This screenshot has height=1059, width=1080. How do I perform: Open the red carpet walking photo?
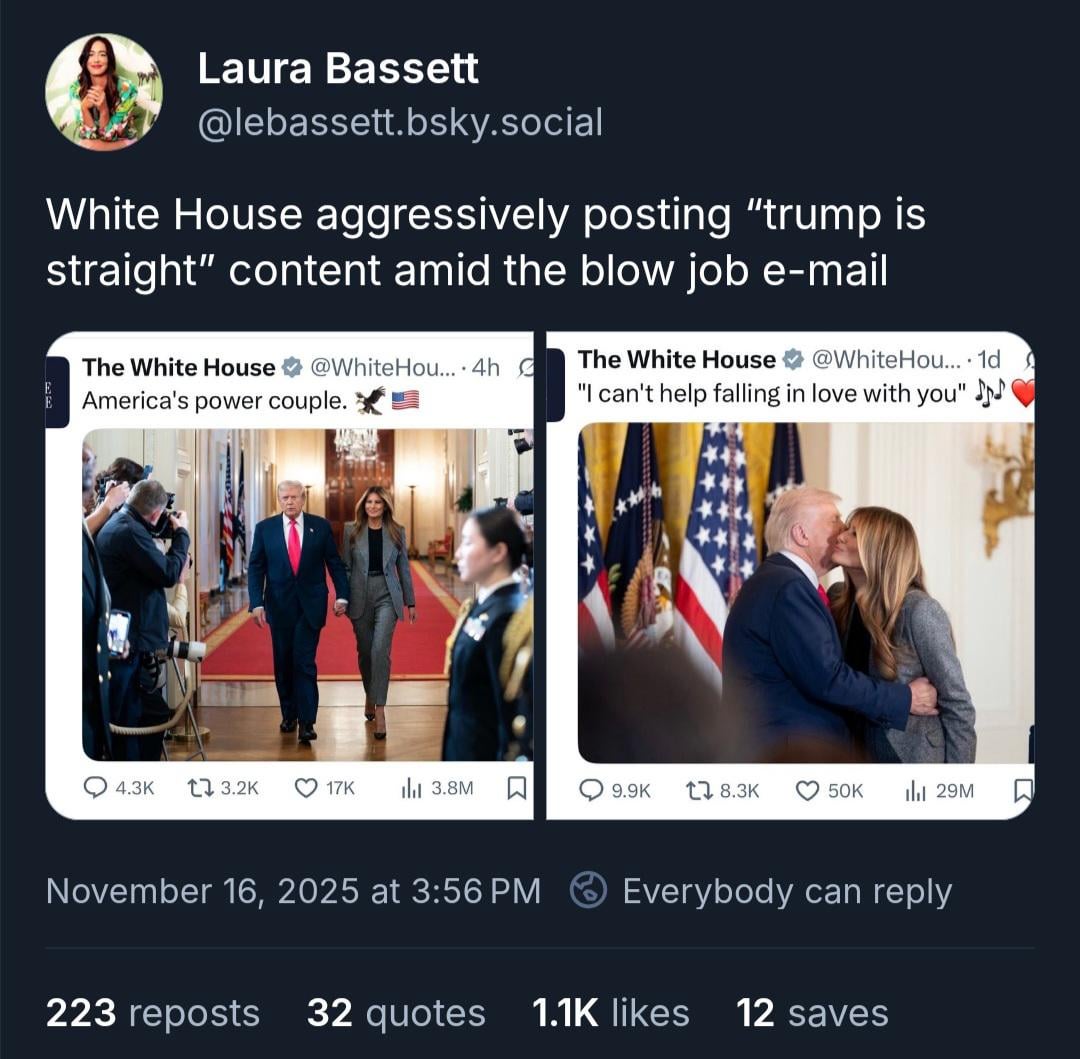click(307, 594)
